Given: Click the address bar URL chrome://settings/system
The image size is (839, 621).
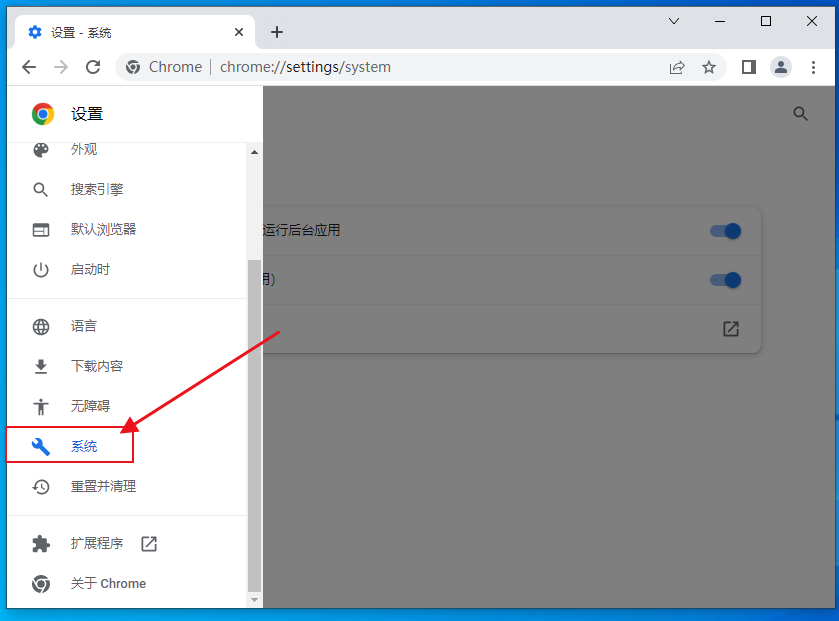Looking at the screenshot, I should tap(305, 67).
